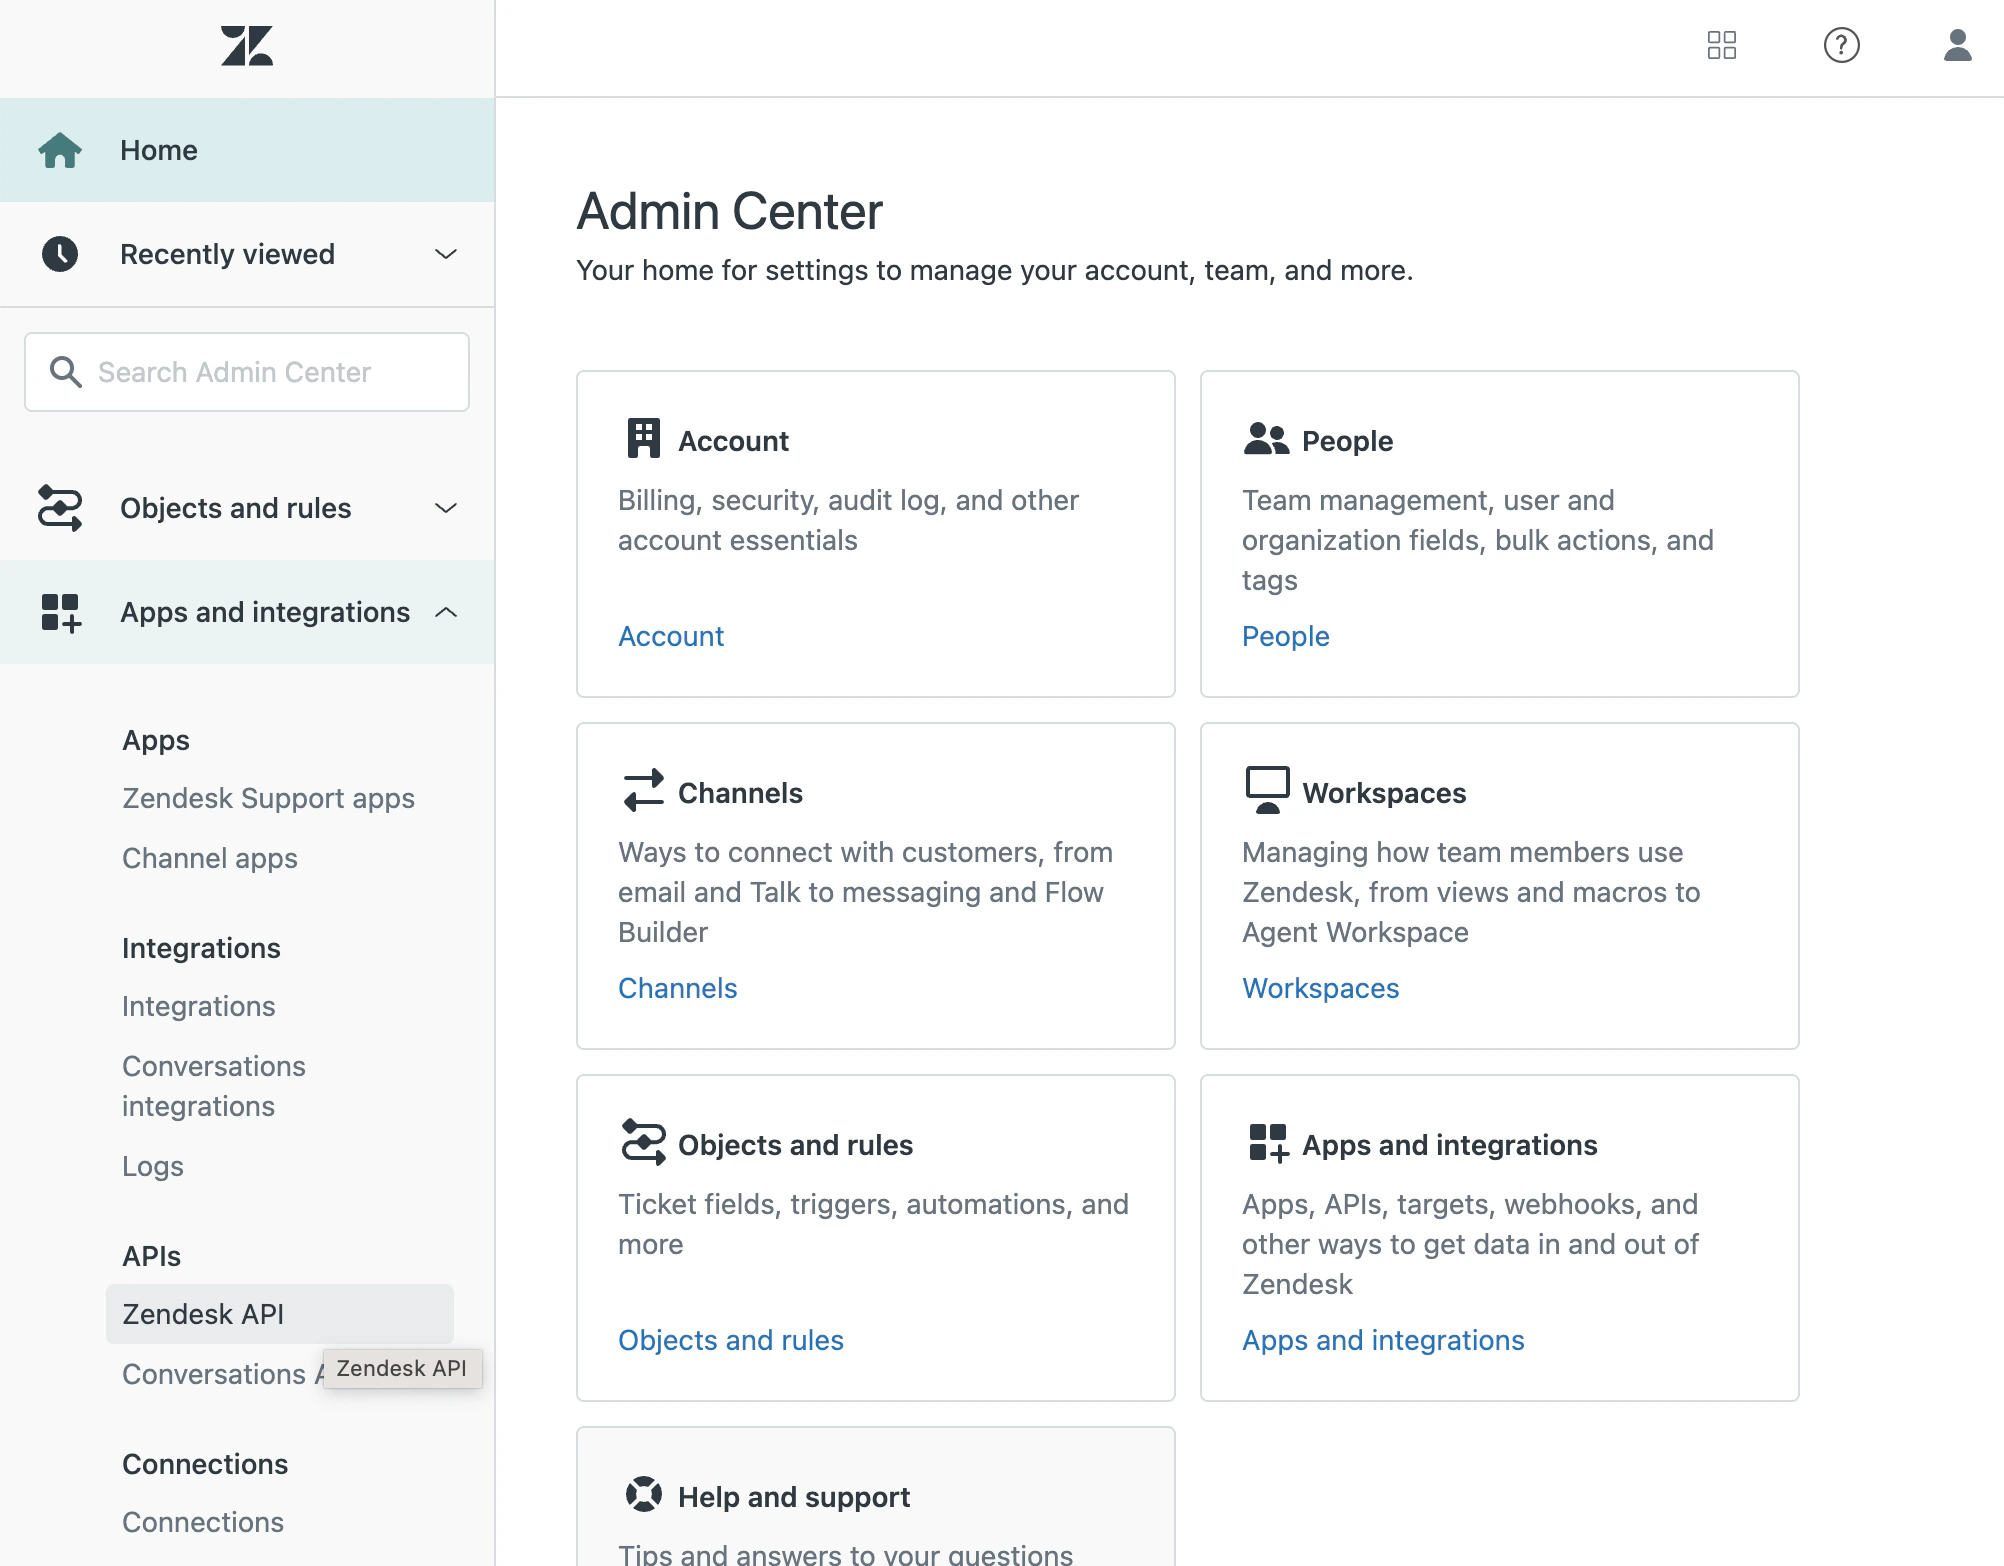Screen dimensions: 2004x1566
Task: Click the user profile icon
Action: [x=1957, y=46]
